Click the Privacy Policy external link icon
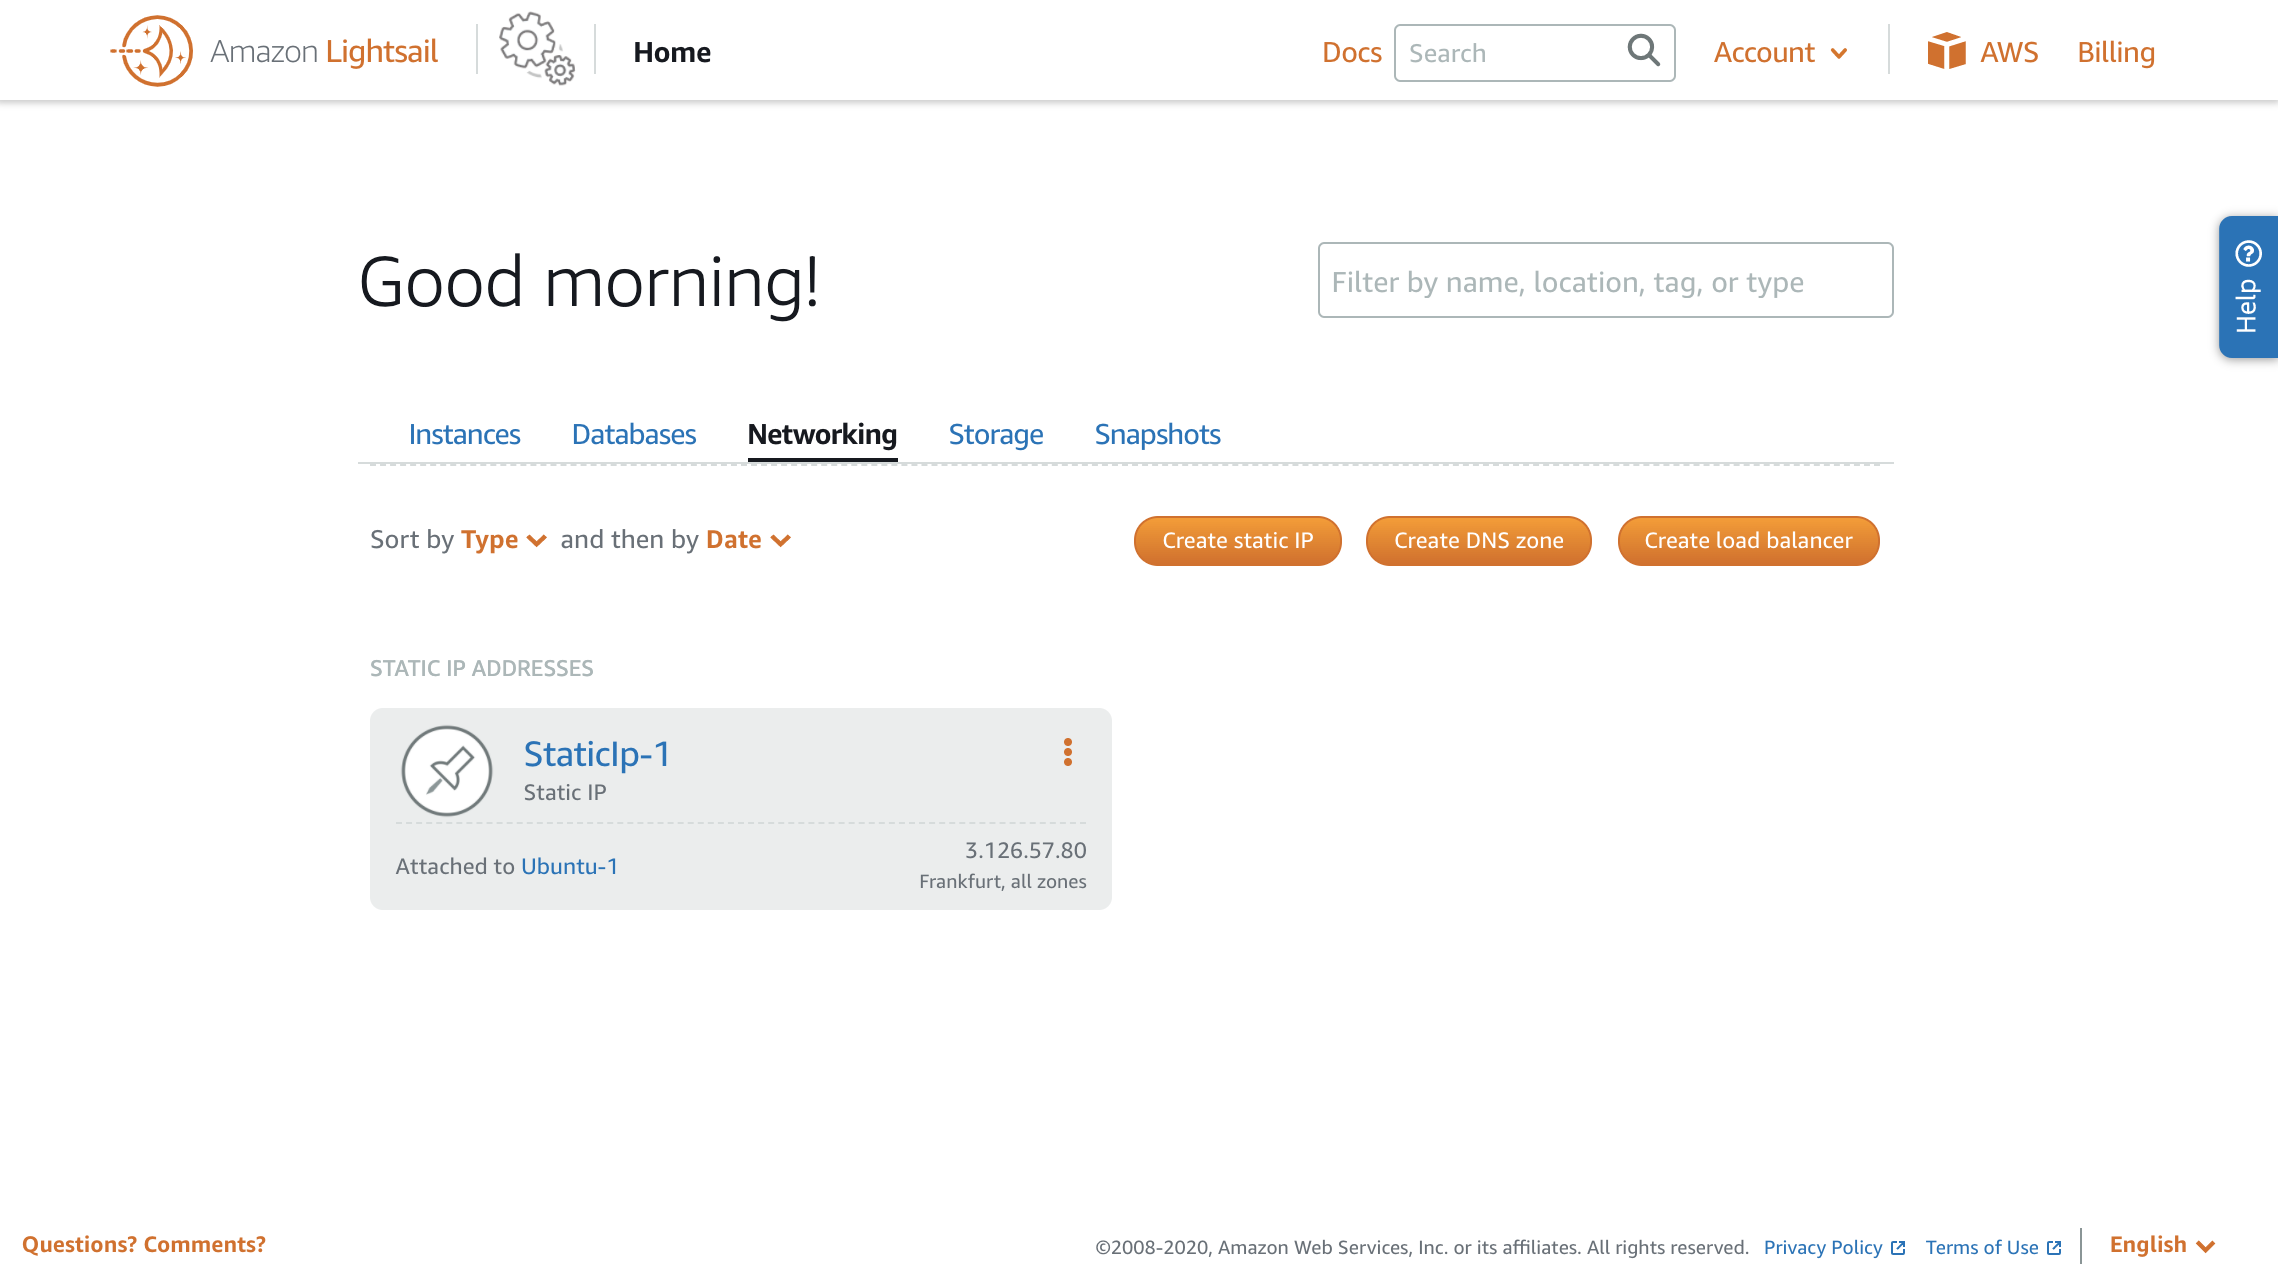 [x=1898, y=1247]
